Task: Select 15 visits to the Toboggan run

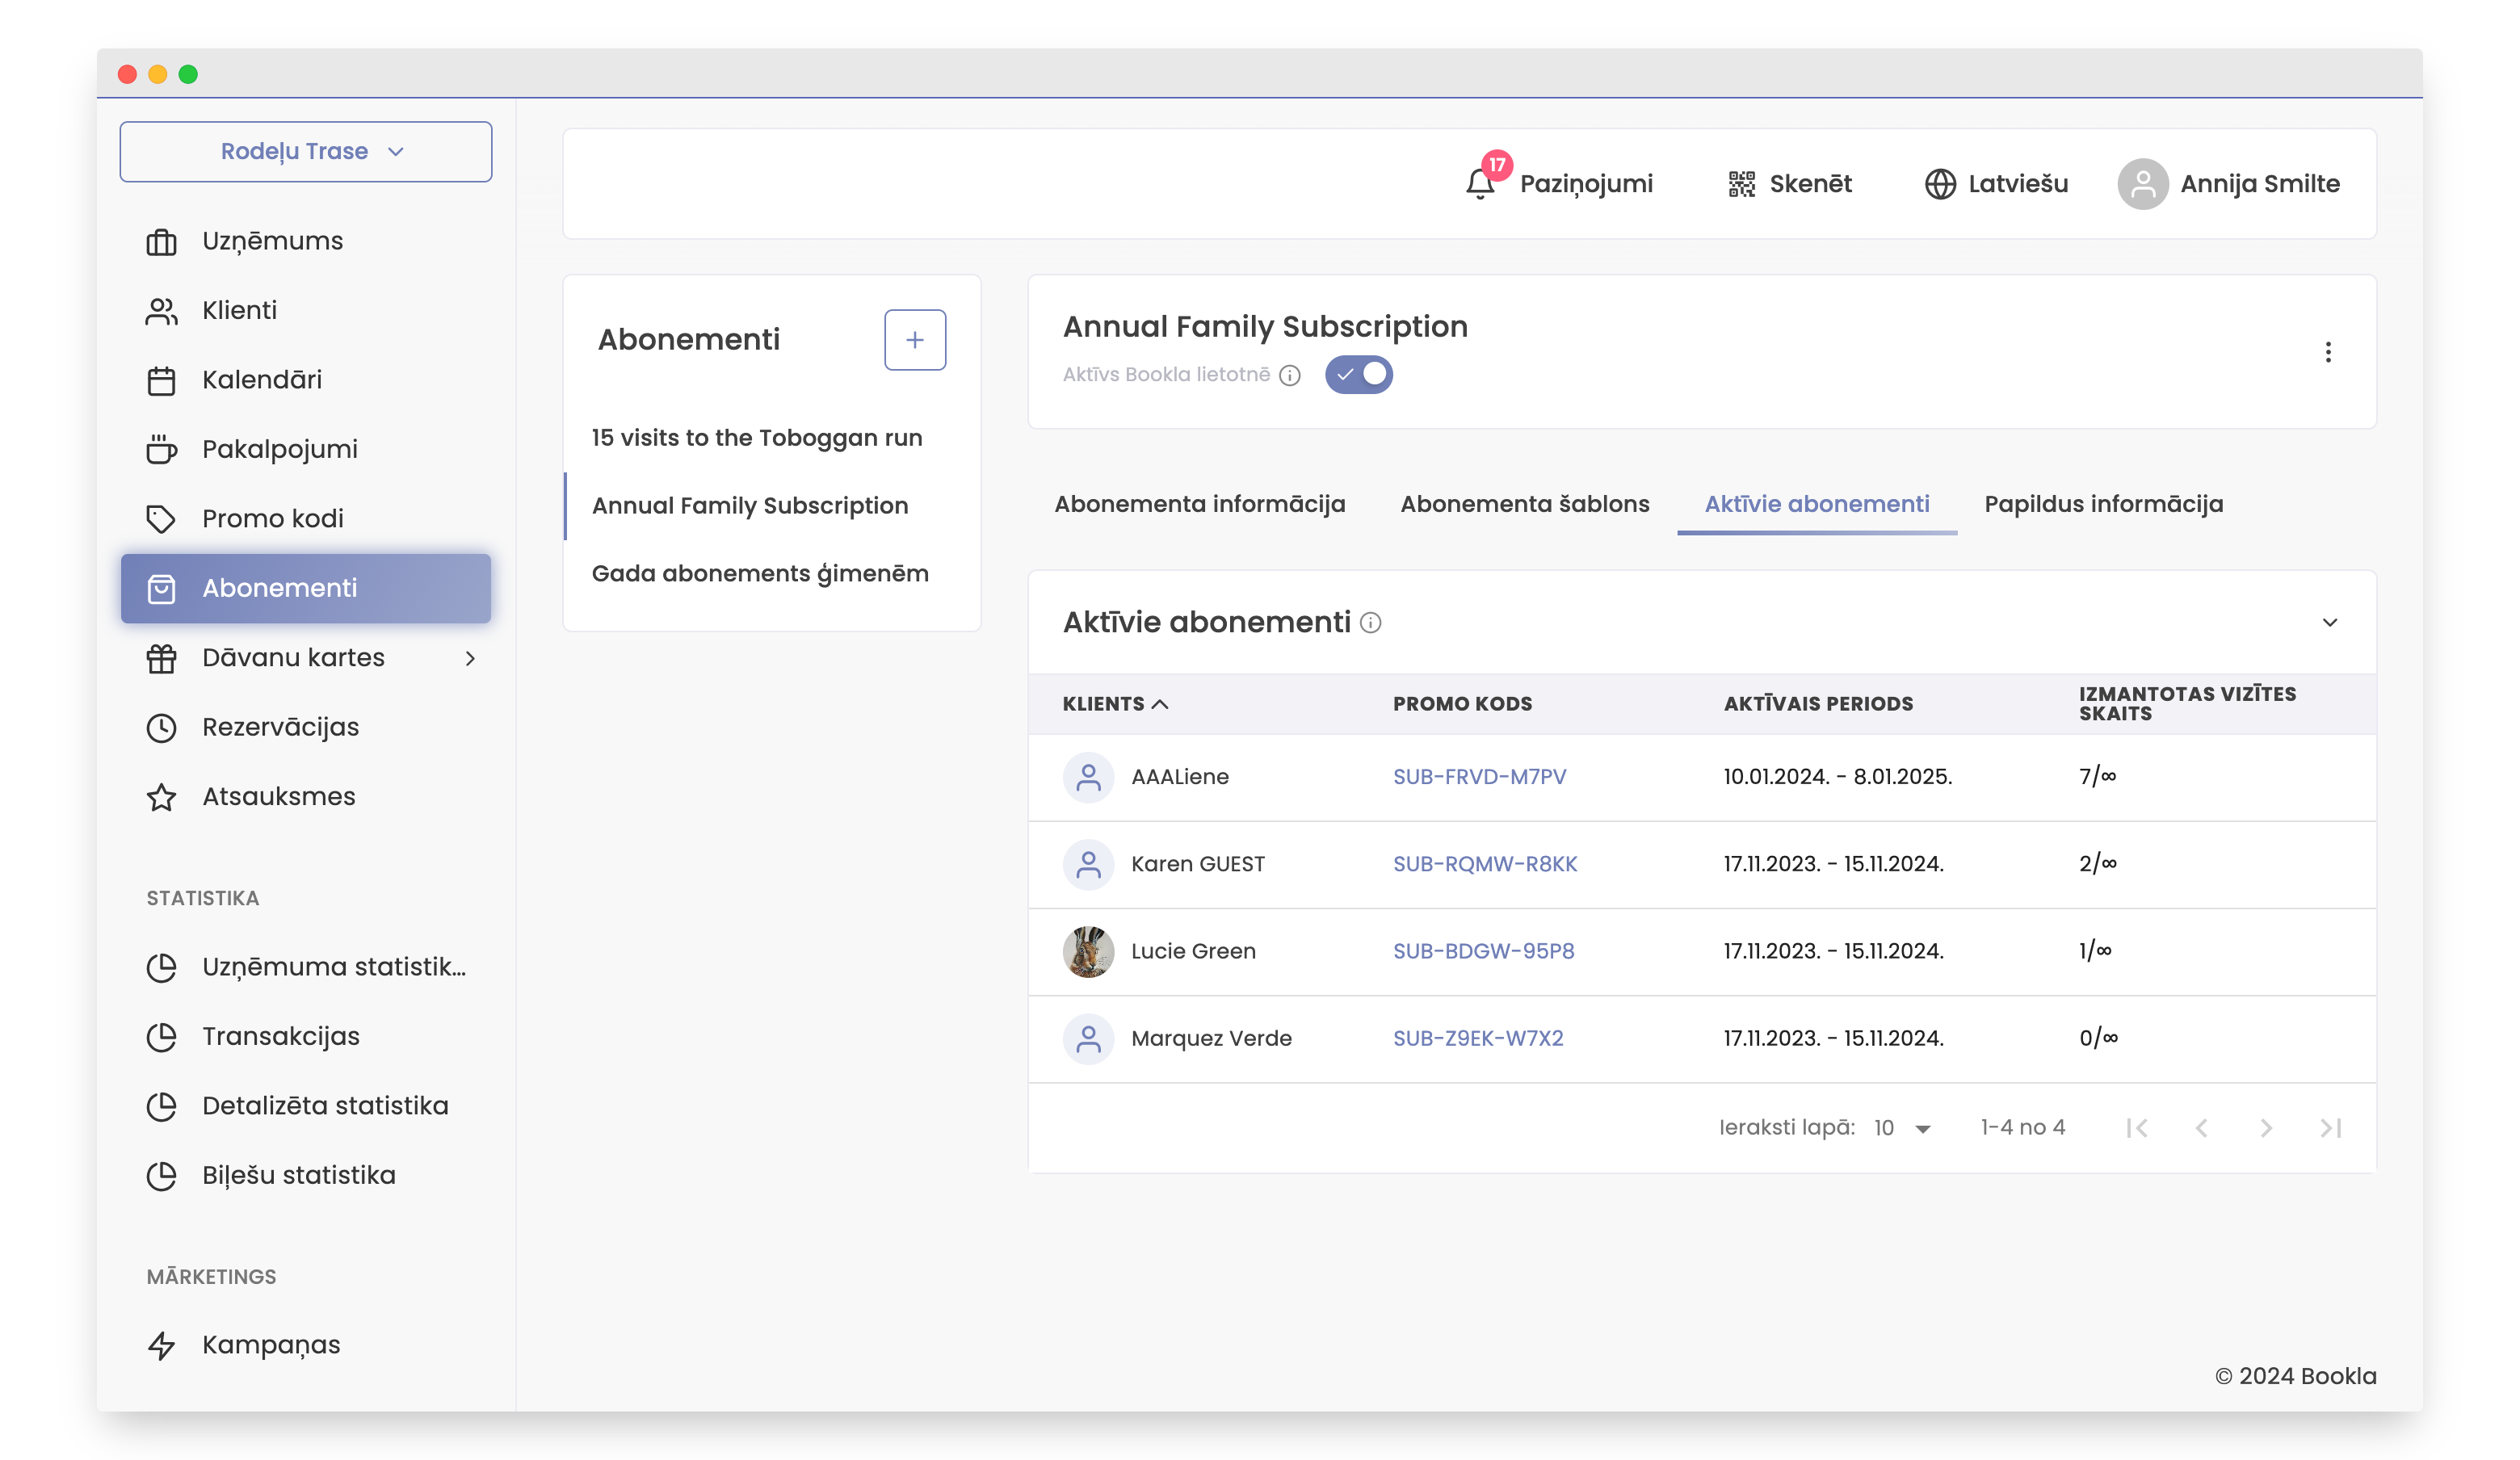Action: pos(756,438)
